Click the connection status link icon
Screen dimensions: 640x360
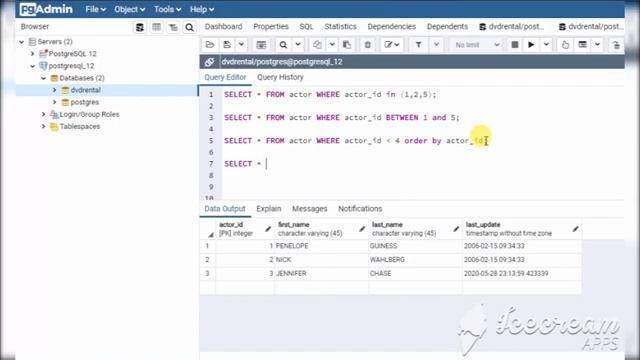point(209,62)
